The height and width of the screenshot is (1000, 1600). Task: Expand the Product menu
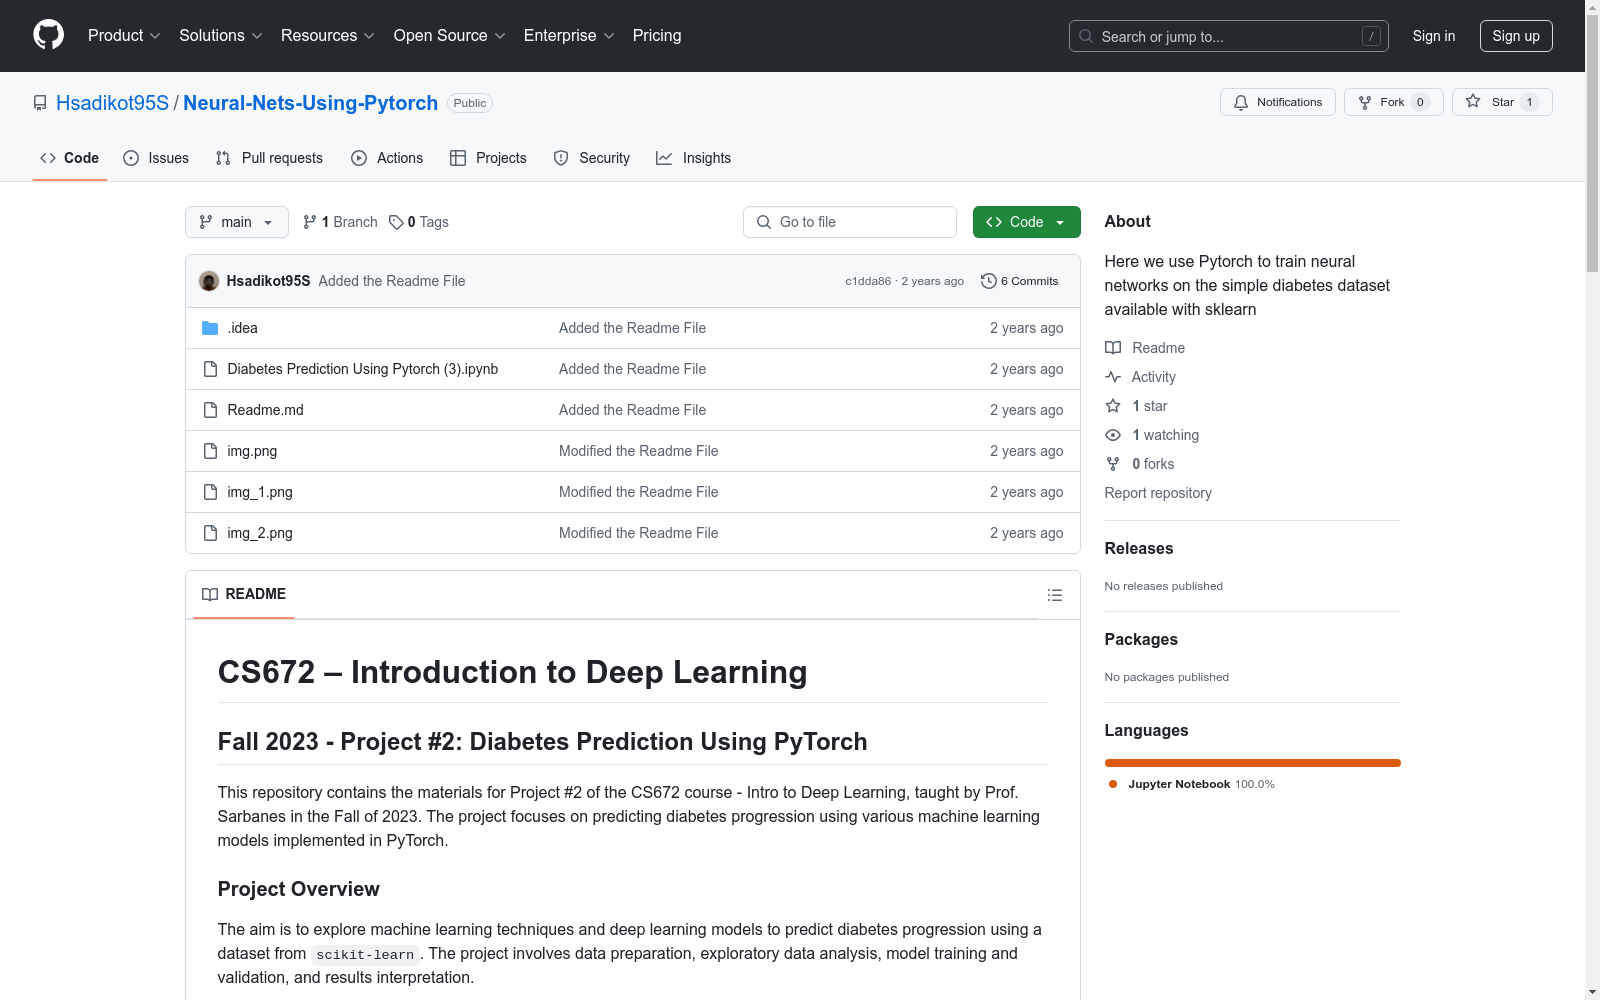pyautogui.click(x=124, y=36)
